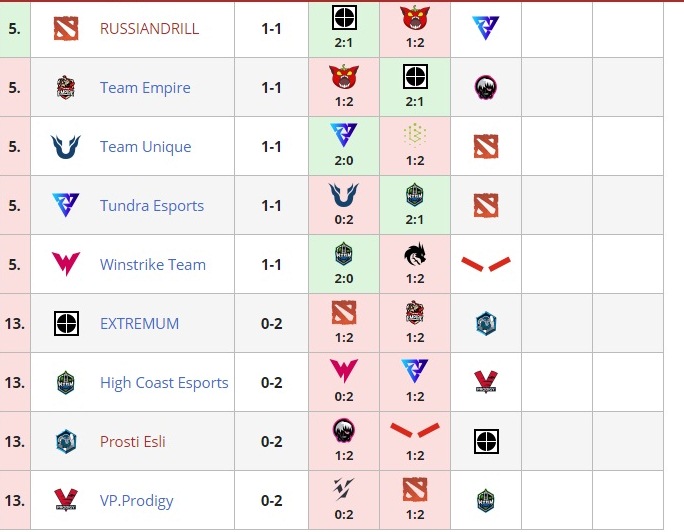Click the black dragon logo in Winstrike Team's row
This screenshot has width=684, height=532.
415,256
